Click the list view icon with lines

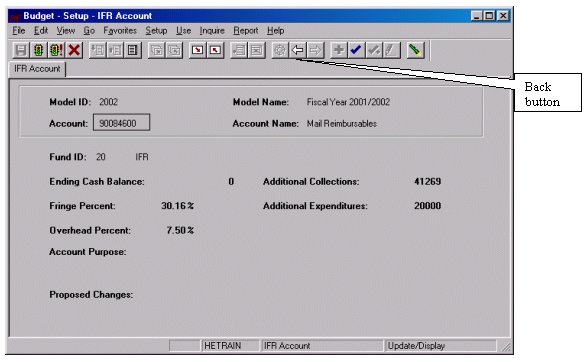point(133,50)
